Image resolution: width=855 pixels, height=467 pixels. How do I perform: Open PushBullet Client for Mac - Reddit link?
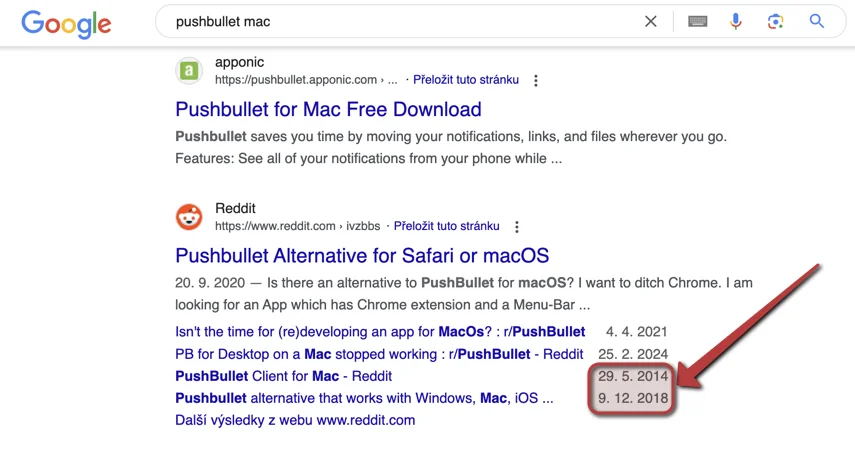pos(284,376)
